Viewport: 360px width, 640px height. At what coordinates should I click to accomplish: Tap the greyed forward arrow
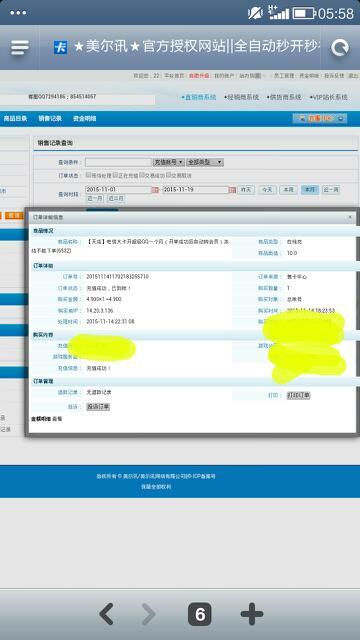(149, 613)
